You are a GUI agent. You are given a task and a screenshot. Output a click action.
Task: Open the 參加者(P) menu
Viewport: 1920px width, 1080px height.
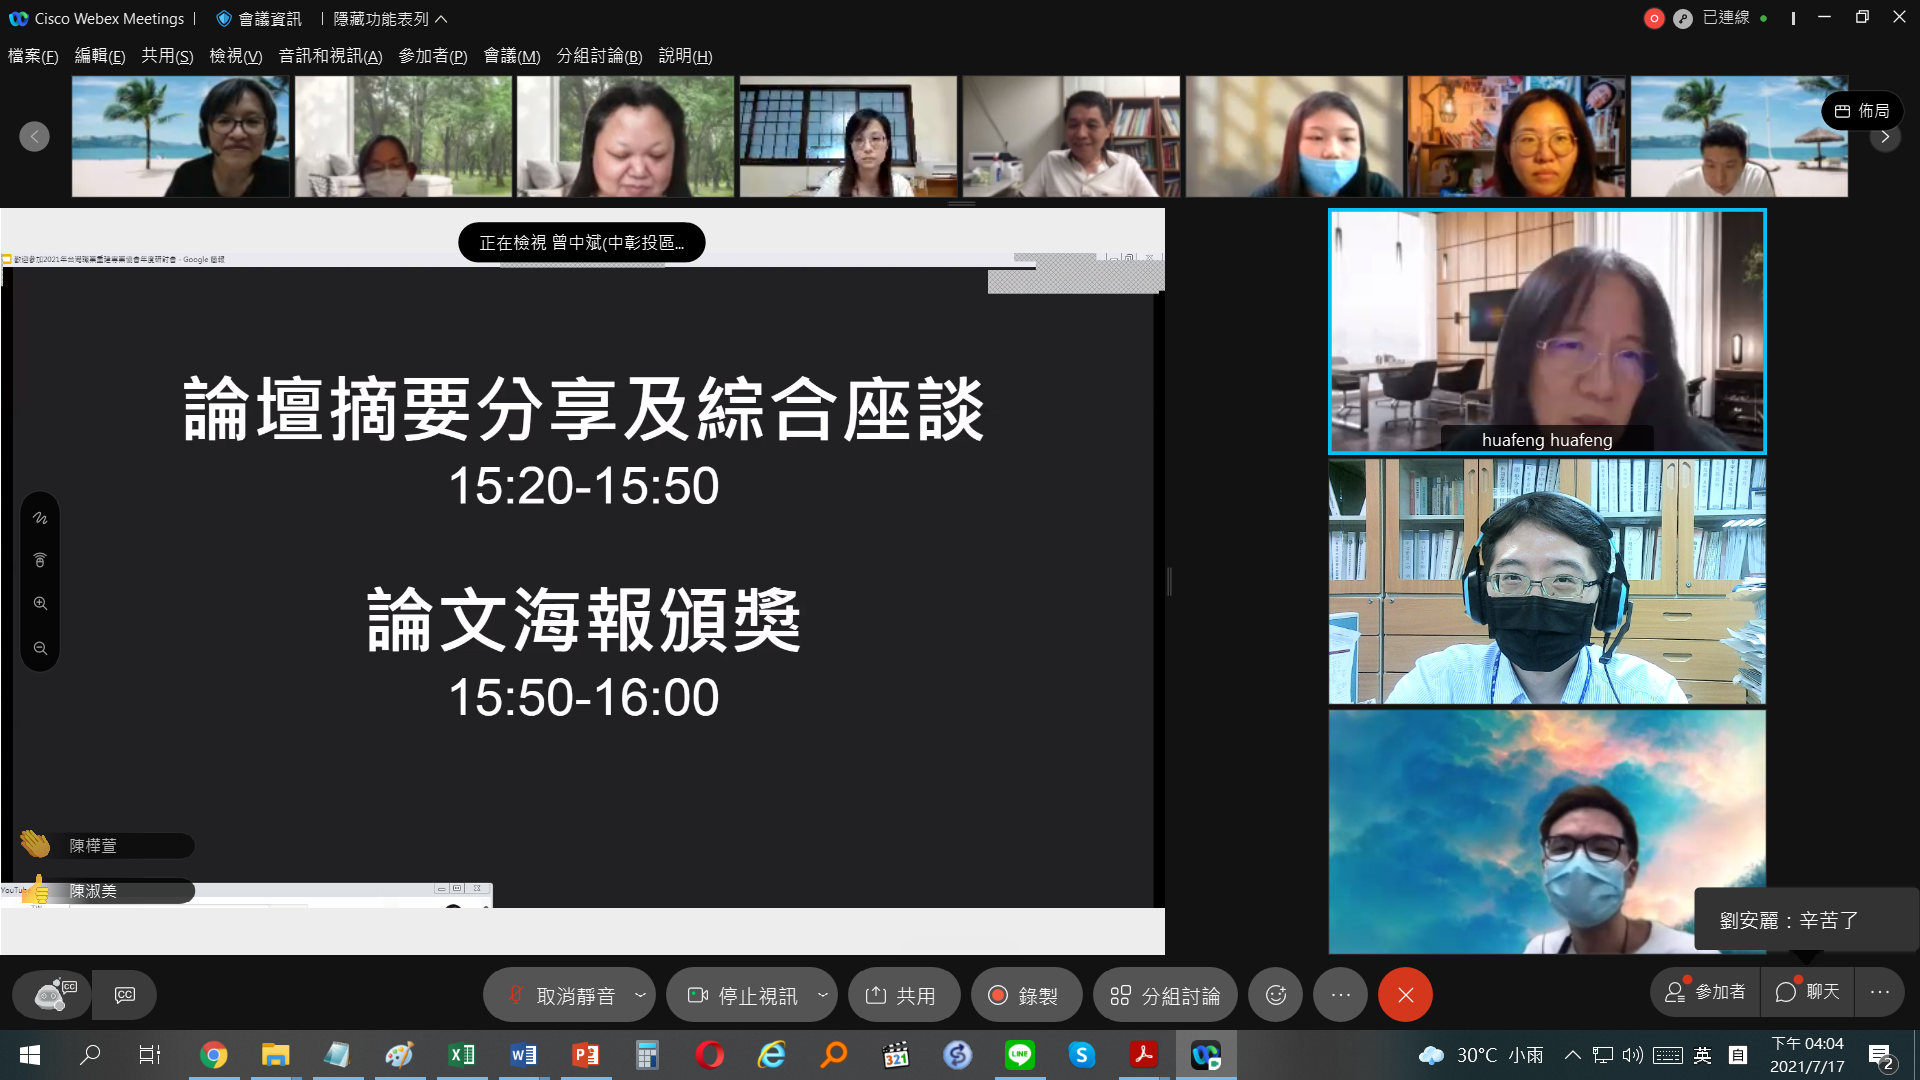433,56
